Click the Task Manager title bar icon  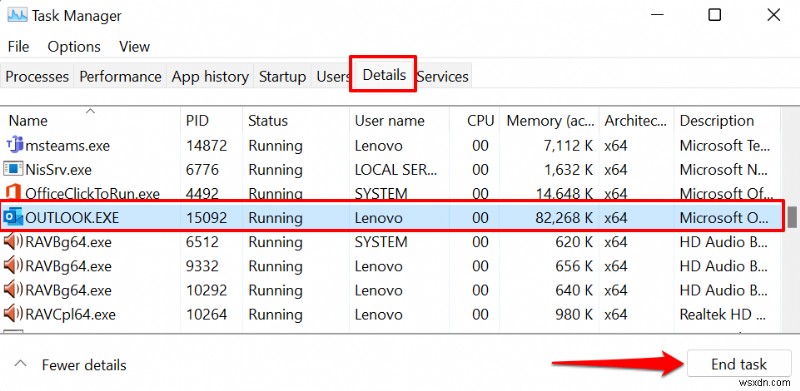click(x=17, y=15)
